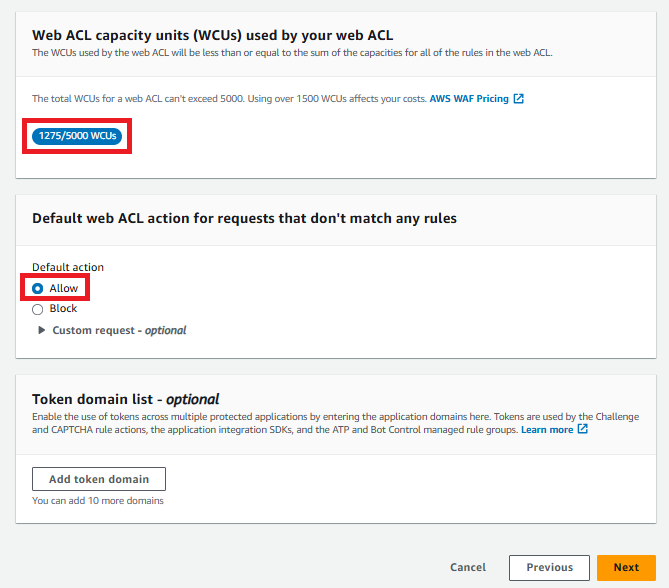
Task: Expand the Custom request optional section
Action: 112,330
